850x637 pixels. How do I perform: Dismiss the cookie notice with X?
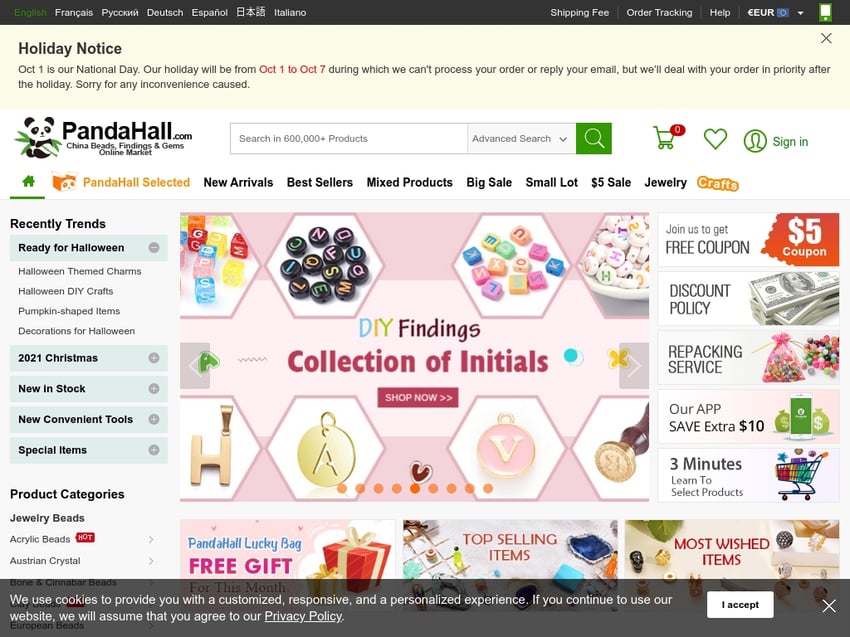[x=829, y=606]
